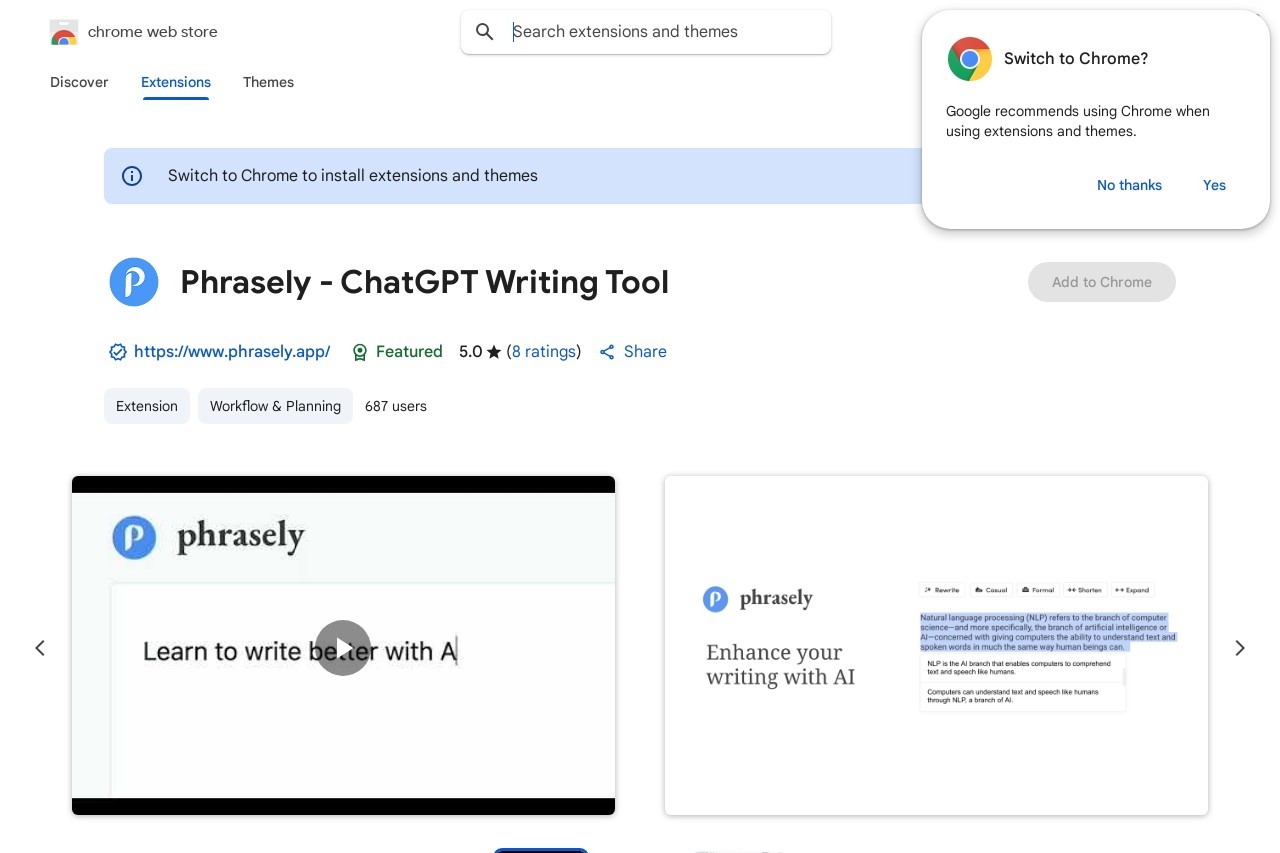Open the Discover tab
The width and height of the screenshot is (1280, 853).
[x=79, y=82]
